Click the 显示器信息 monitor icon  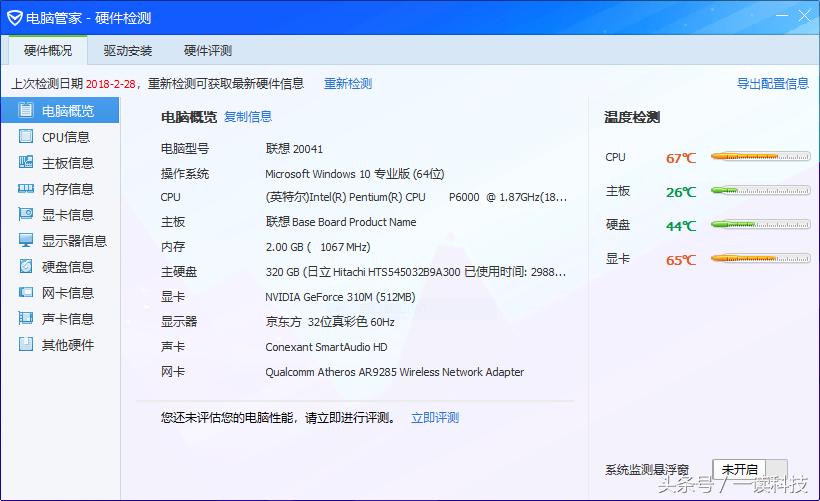[x=26, y=240]
